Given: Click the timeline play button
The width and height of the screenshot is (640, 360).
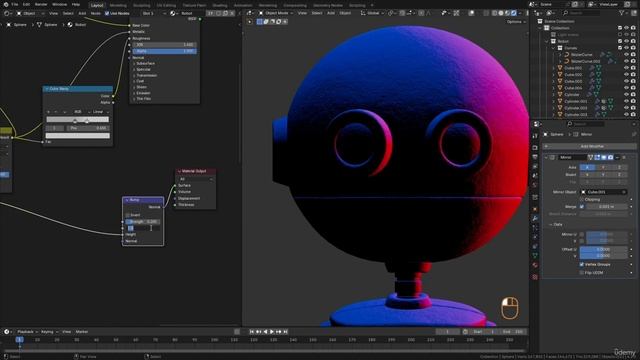Looking at the screenshot, I should click(272, 332).
